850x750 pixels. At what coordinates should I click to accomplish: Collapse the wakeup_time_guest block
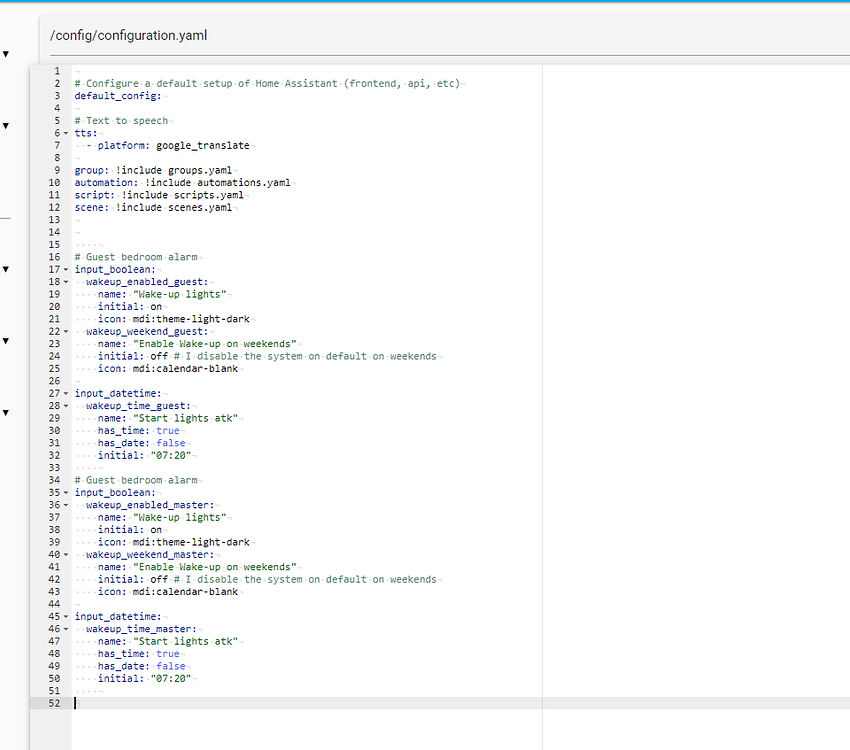(64, 405)
